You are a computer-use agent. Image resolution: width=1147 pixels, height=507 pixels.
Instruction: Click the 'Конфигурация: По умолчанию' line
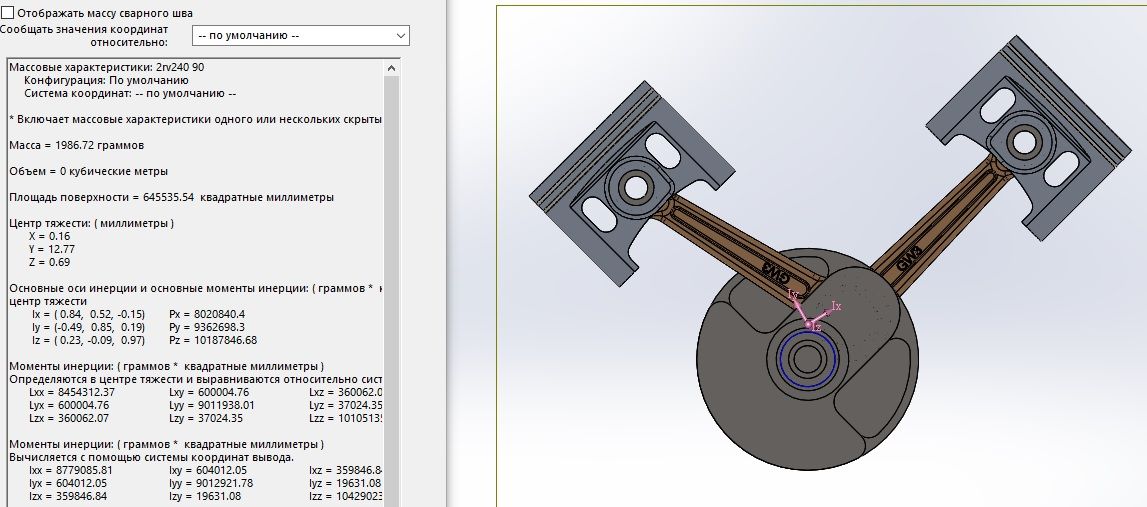tap(106, 80)
